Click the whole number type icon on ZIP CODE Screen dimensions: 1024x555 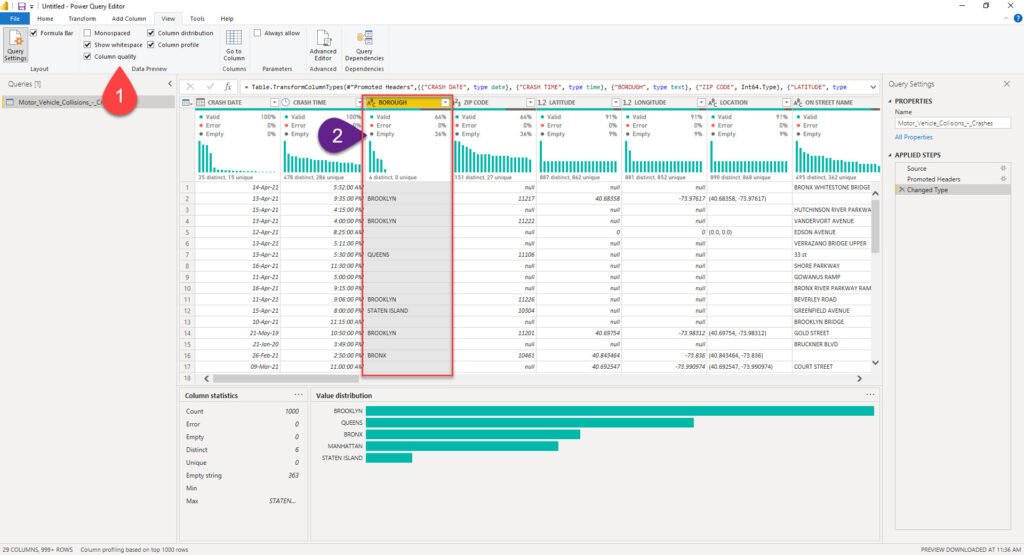click(457, 103)
